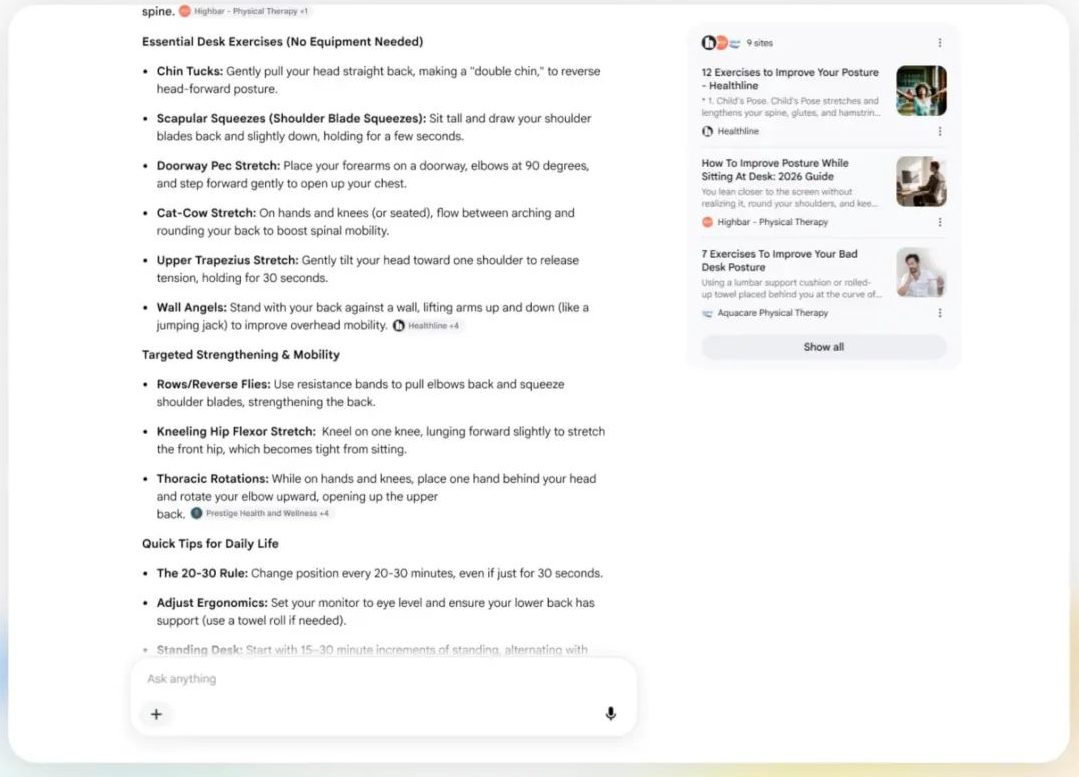Click the Healthline +4 citation chip
The height and width of the screenshot is (777, 1079).
[x=427, y=326]
